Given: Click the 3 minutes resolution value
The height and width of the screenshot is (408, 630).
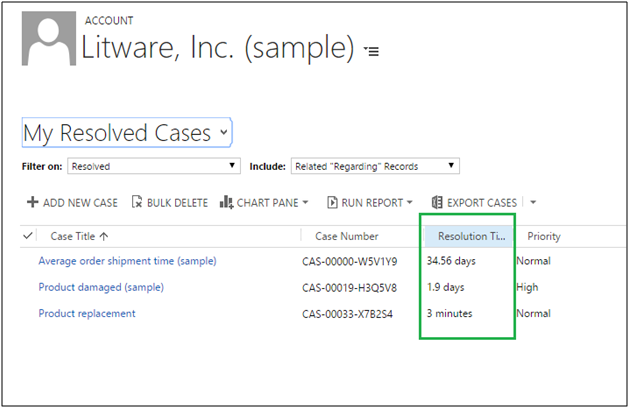Looking at the screenshot, I should tap(449, 314).
